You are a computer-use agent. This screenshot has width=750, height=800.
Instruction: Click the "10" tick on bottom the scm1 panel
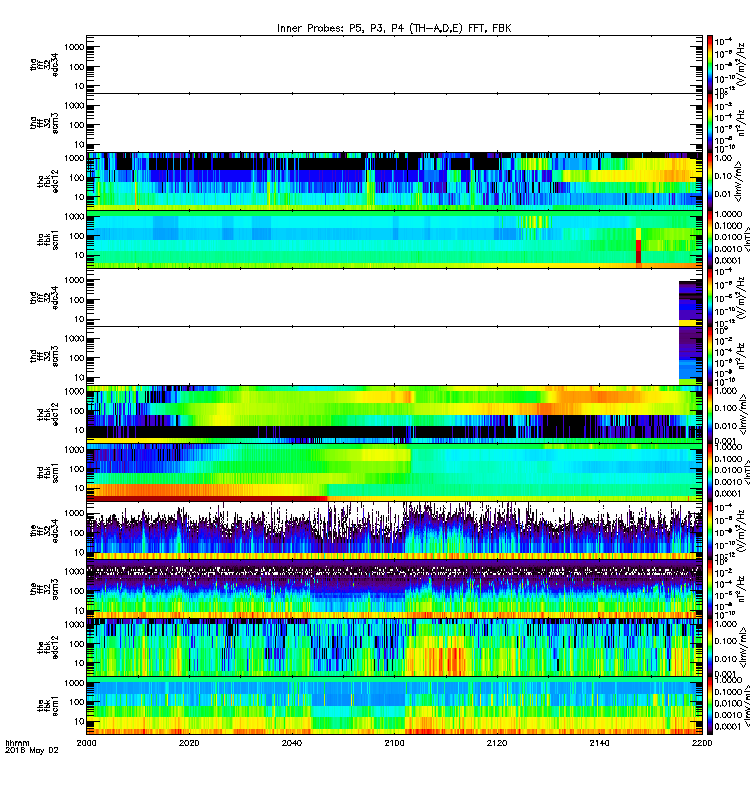79,721
